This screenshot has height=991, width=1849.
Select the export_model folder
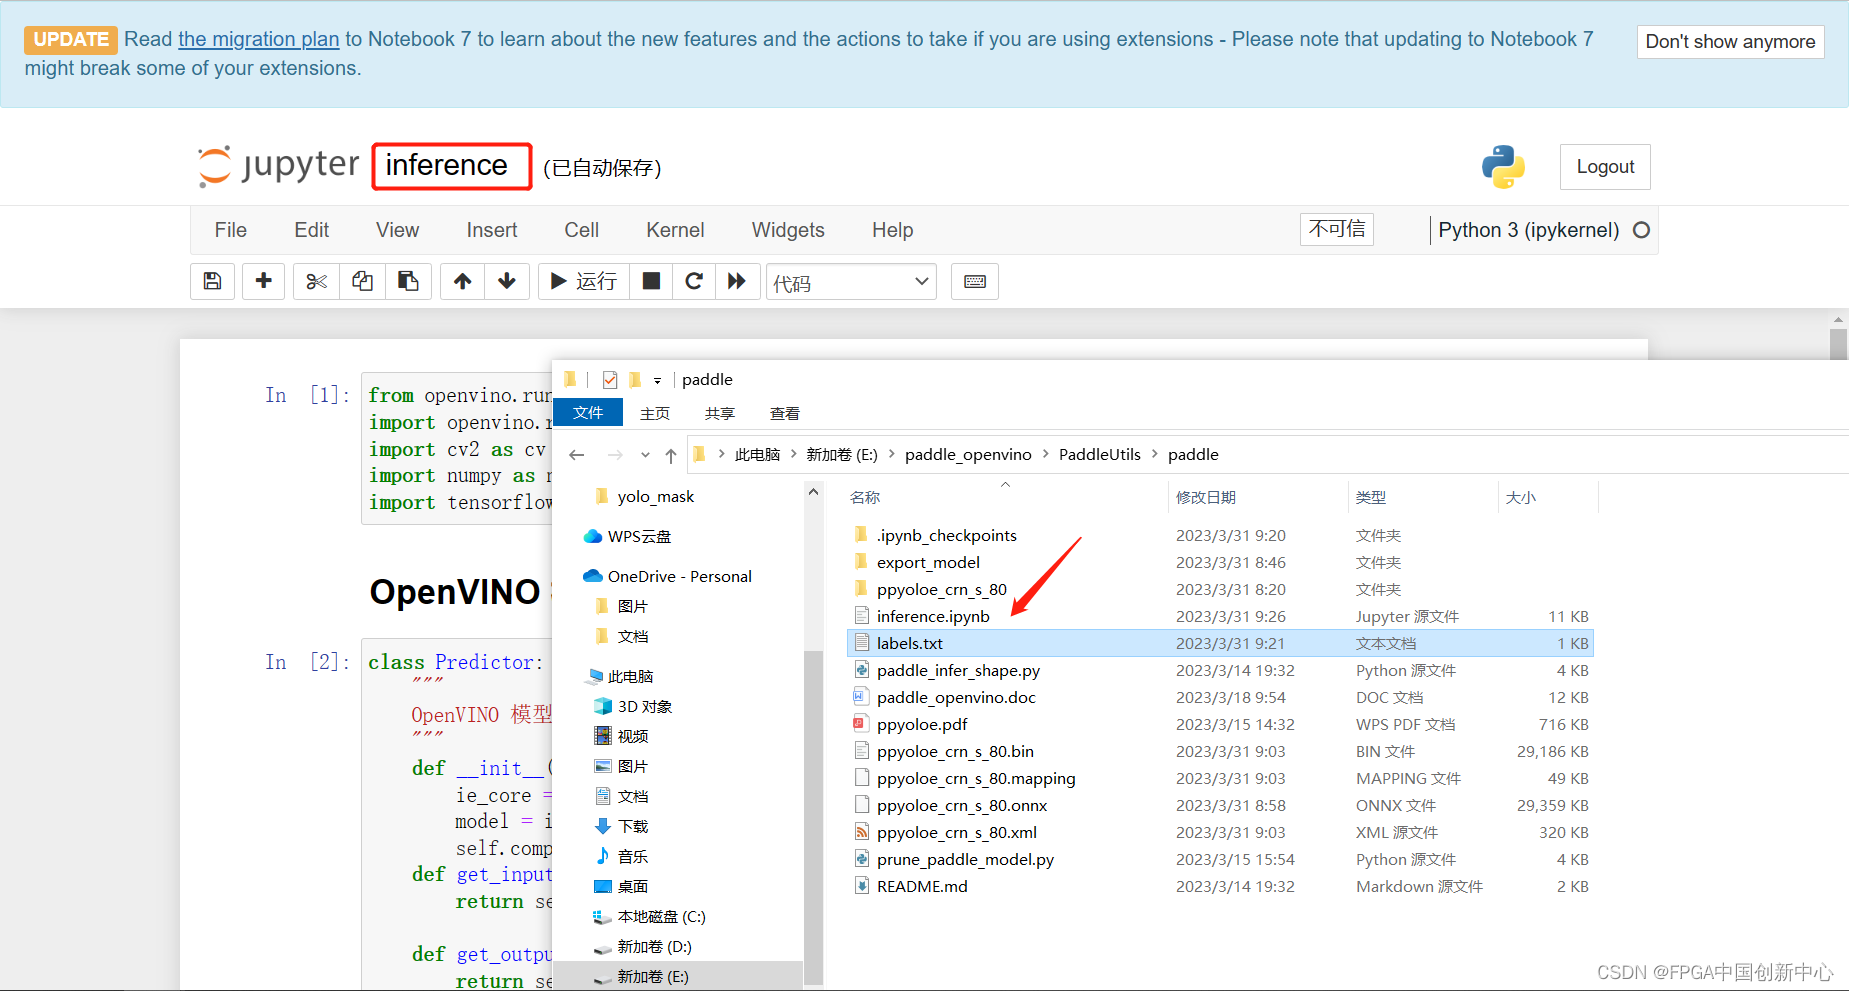pyautogui.click(x=928, y=562)
